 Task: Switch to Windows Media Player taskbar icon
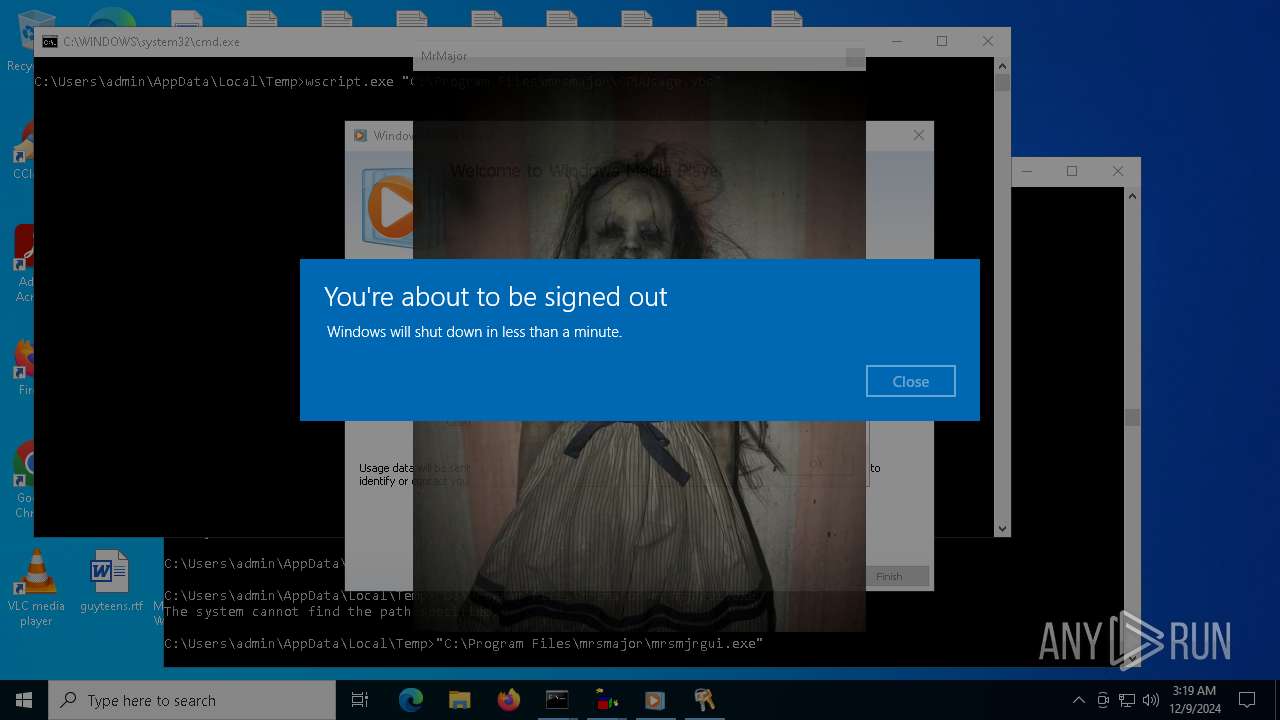pyautogui.click(x=655, y=700)
